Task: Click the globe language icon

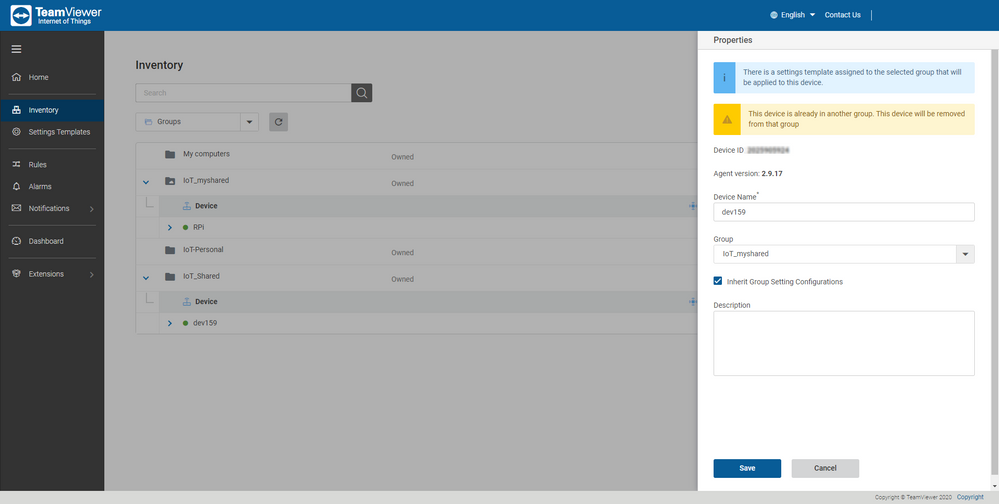Action: click(x=773, y=15)
